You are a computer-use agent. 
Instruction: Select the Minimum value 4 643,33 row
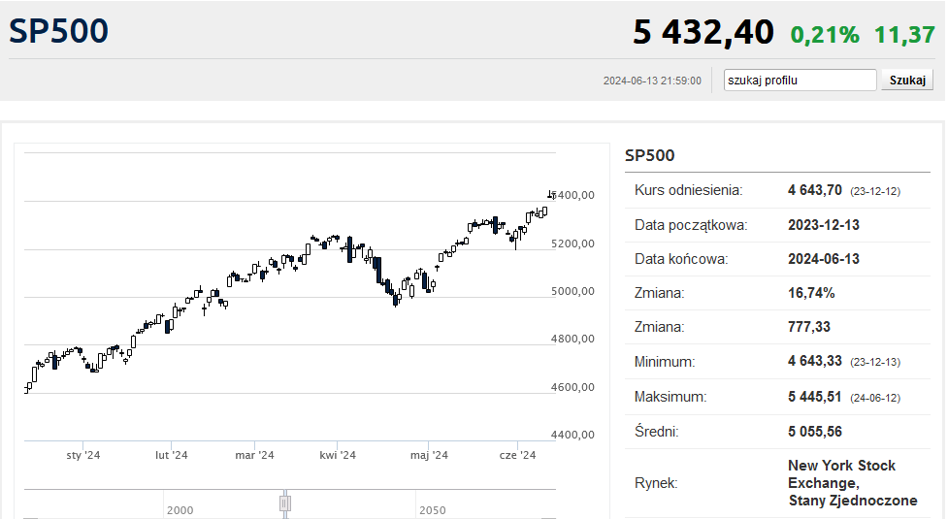(x=778, y=362)
